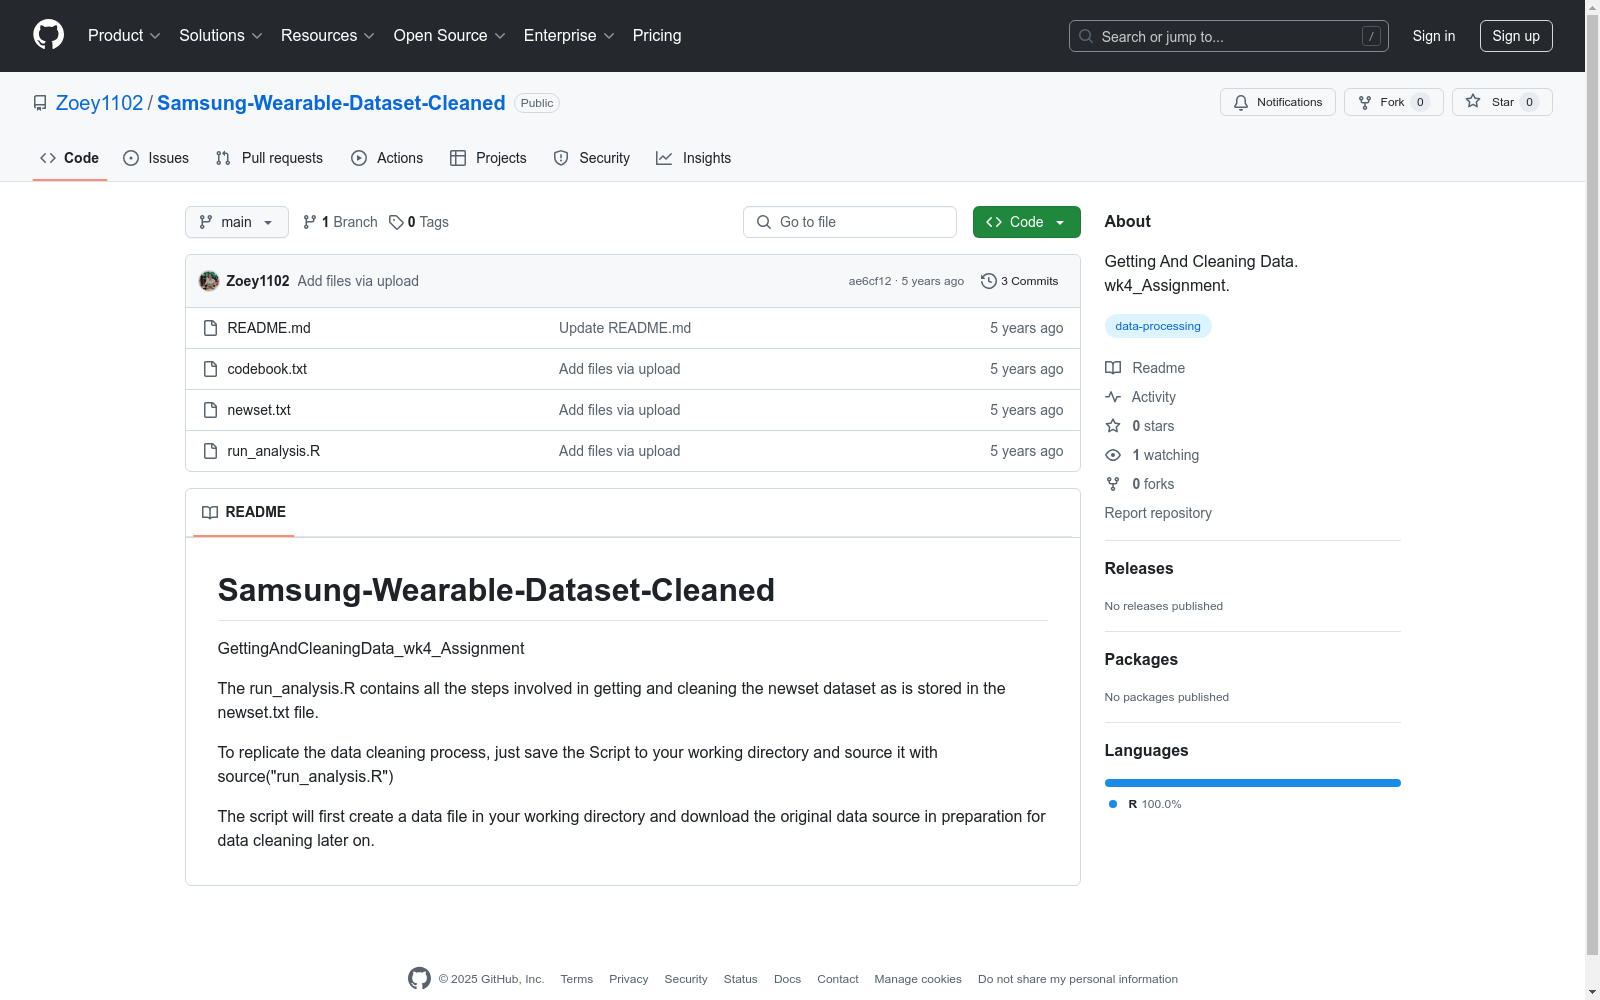The width and height of the screenshot is (1600, 1000).
Task: Open the Enterprise dropdown
Action: [x=569, y=36]
